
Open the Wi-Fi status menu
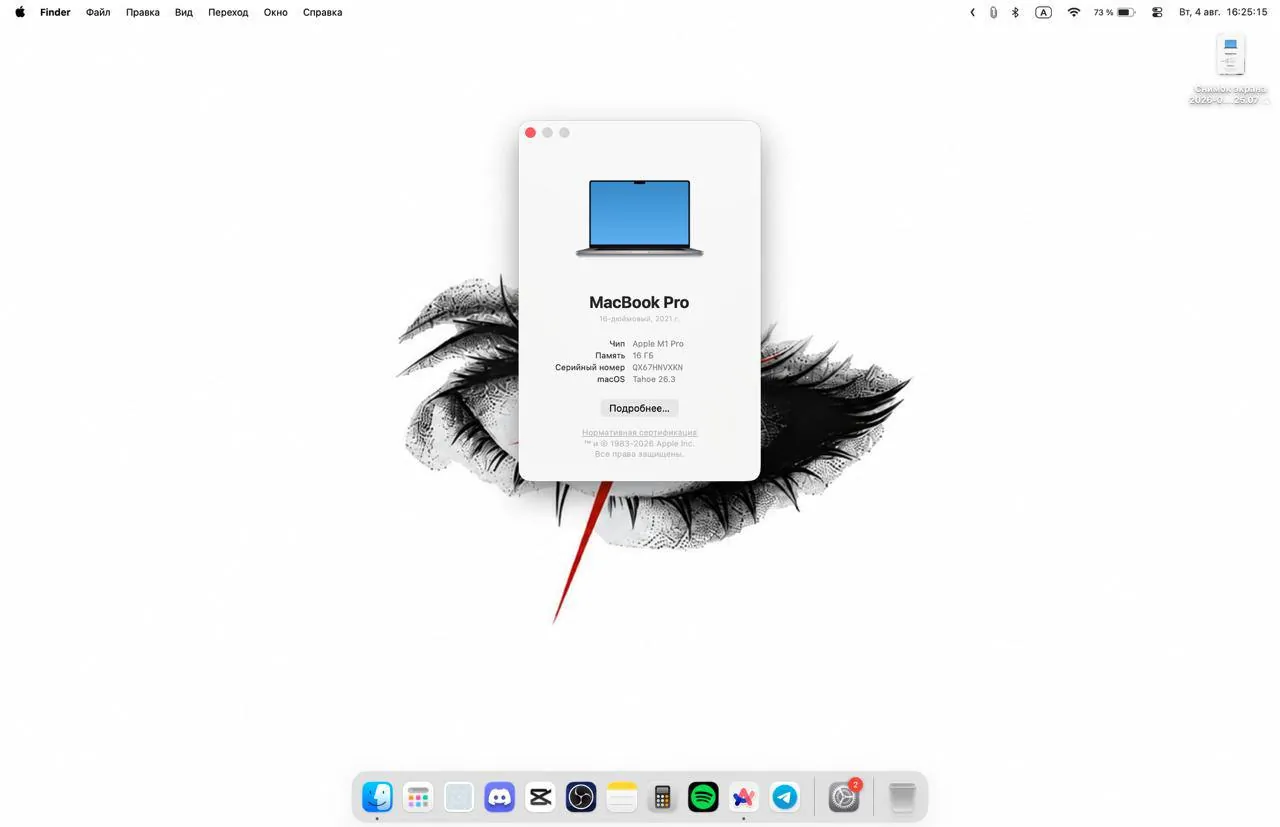[1074, 12]
